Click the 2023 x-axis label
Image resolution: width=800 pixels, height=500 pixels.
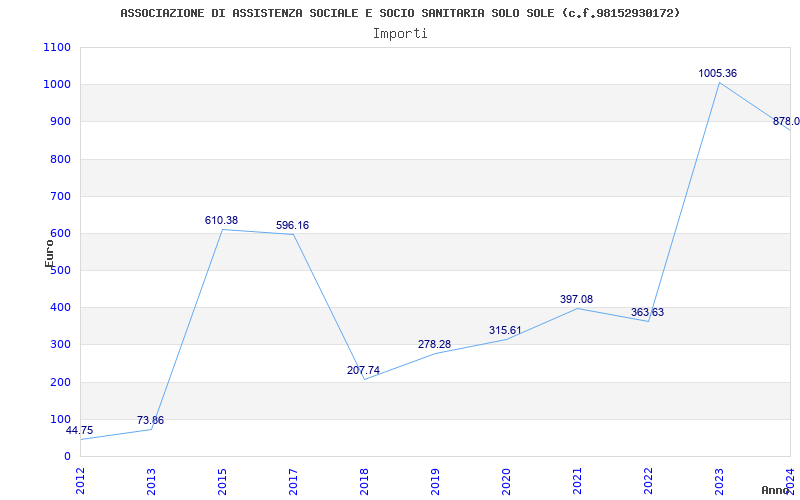[719, 481]
